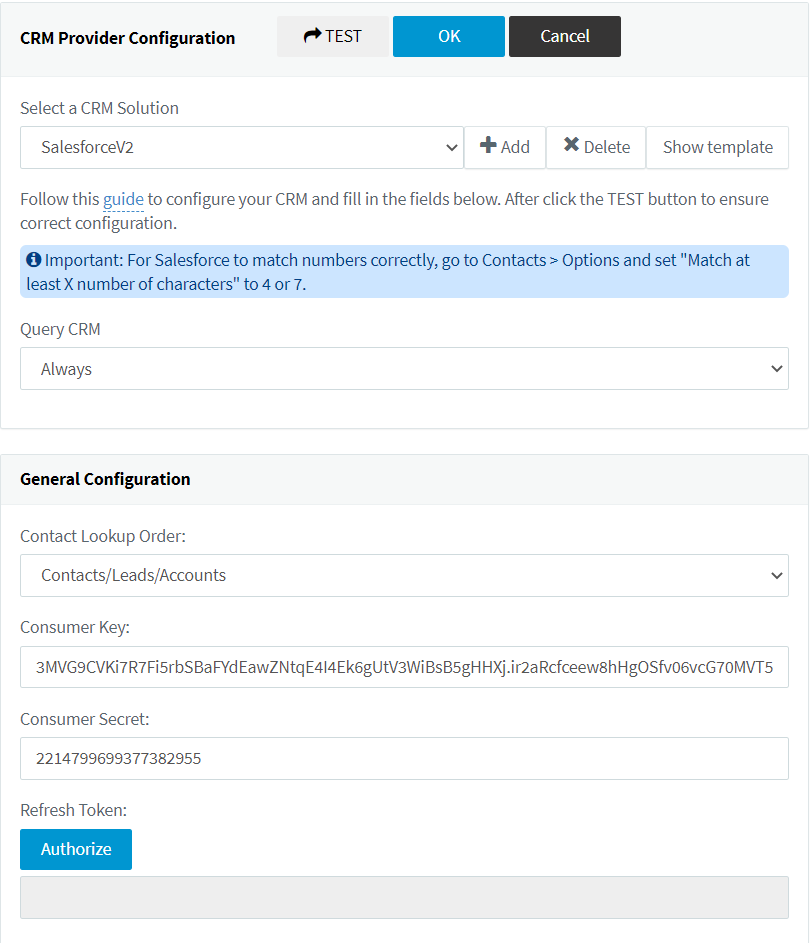Authorize the Salesforce refresh token
Viewport: 812px width, 943px height.
76,849
